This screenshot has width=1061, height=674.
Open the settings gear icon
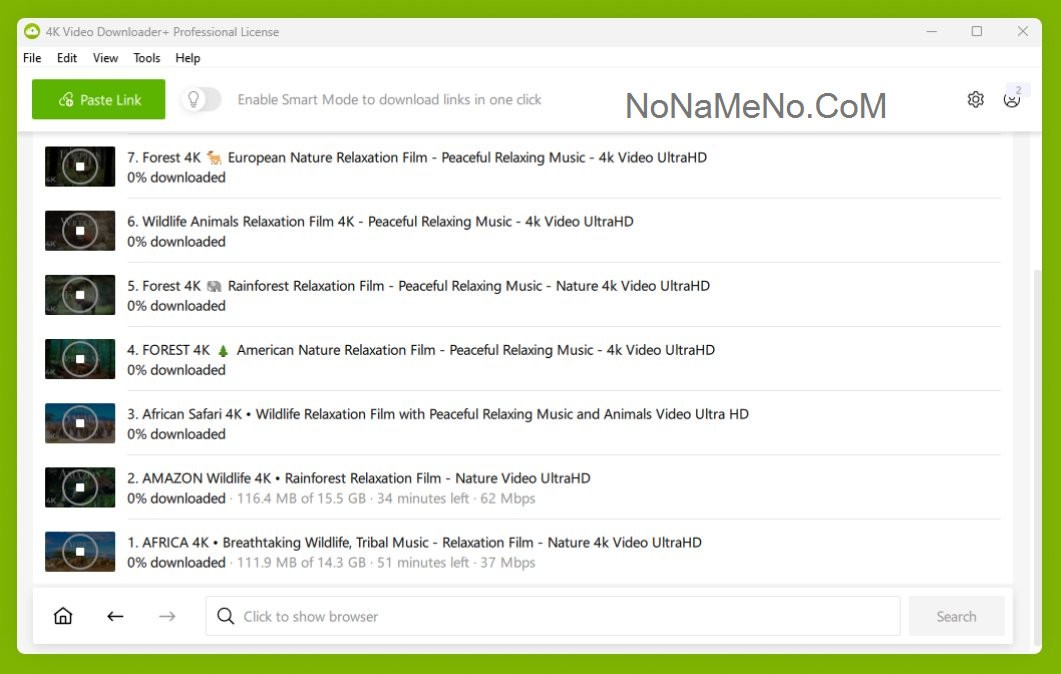point(975,99)
